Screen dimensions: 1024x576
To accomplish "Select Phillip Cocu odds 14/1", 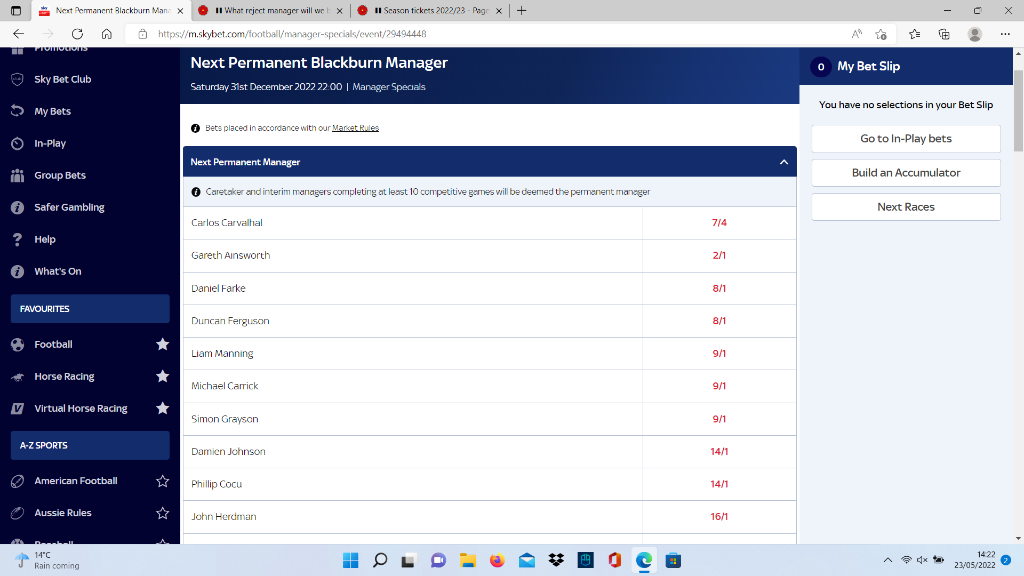I will 719,484.
